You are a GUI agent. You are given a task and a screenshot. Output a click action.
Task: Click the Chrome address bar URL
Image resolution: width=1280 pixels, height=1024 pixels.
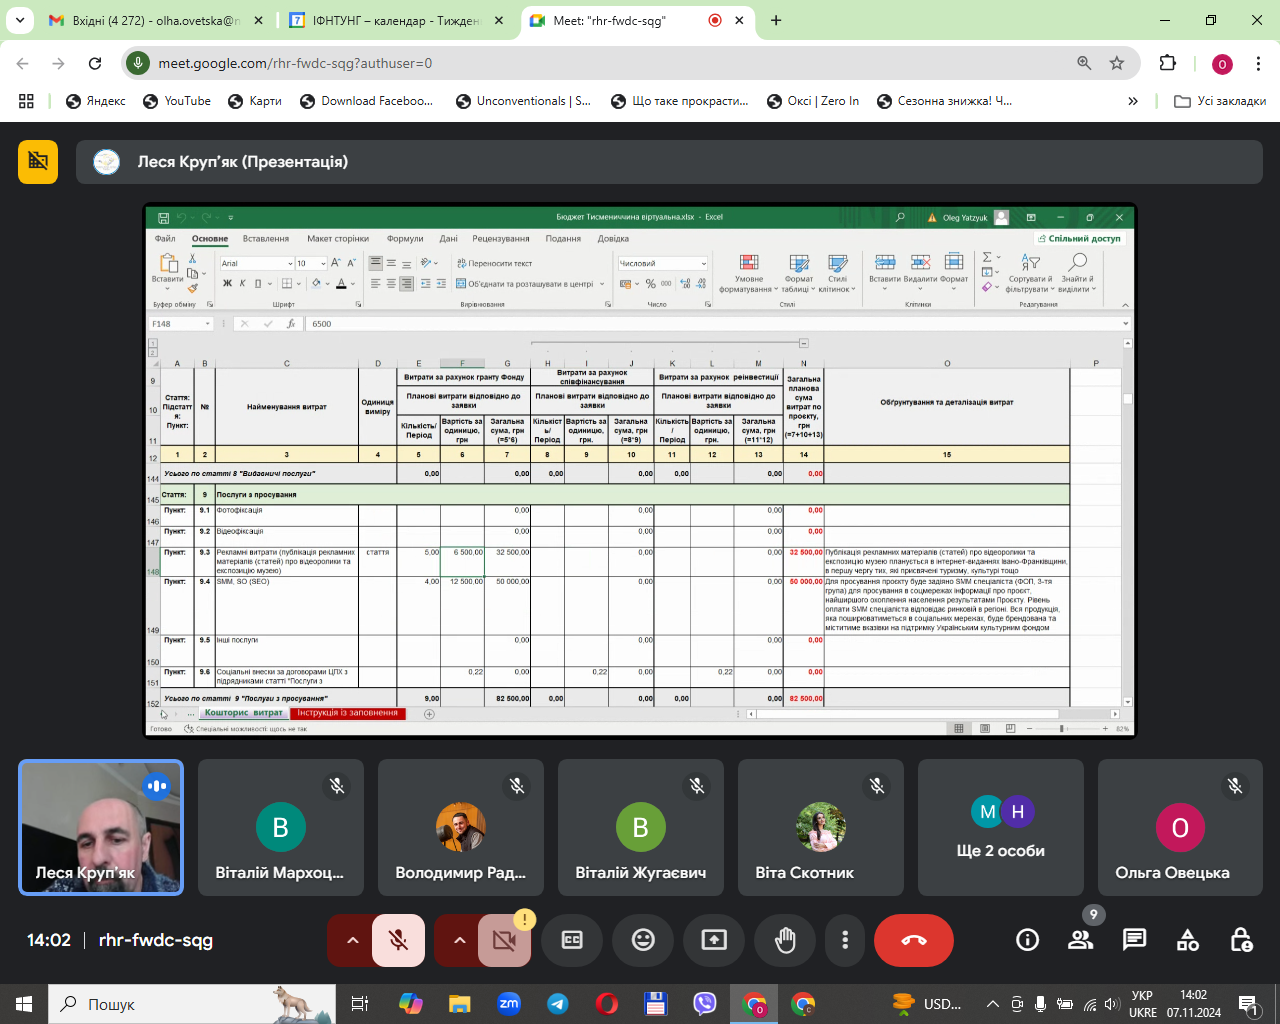pyautogui.click(x=295, y=63)
